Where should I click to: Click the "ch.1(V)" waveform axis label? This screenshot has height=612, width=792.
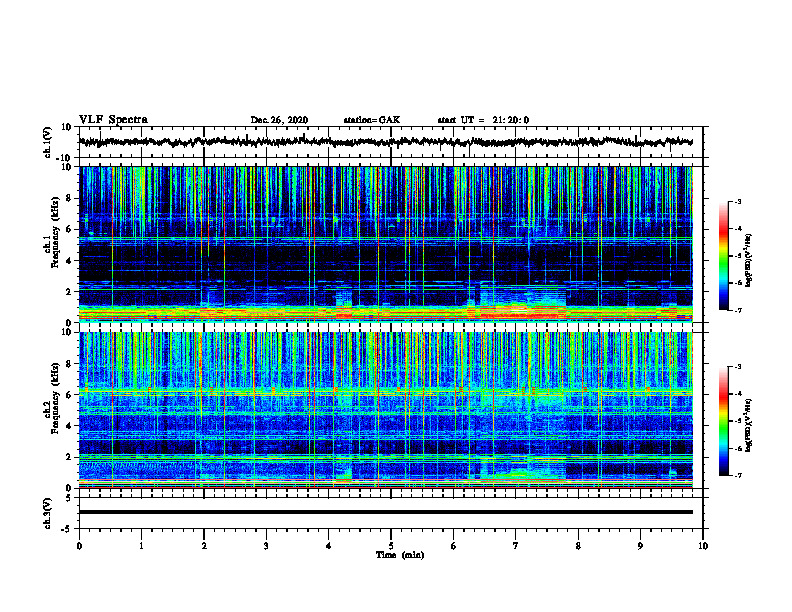47,142
